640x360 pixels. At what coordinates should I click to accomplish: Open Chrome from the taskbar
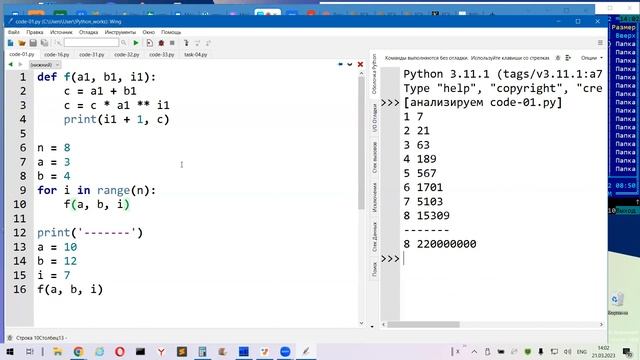(78, 351)
